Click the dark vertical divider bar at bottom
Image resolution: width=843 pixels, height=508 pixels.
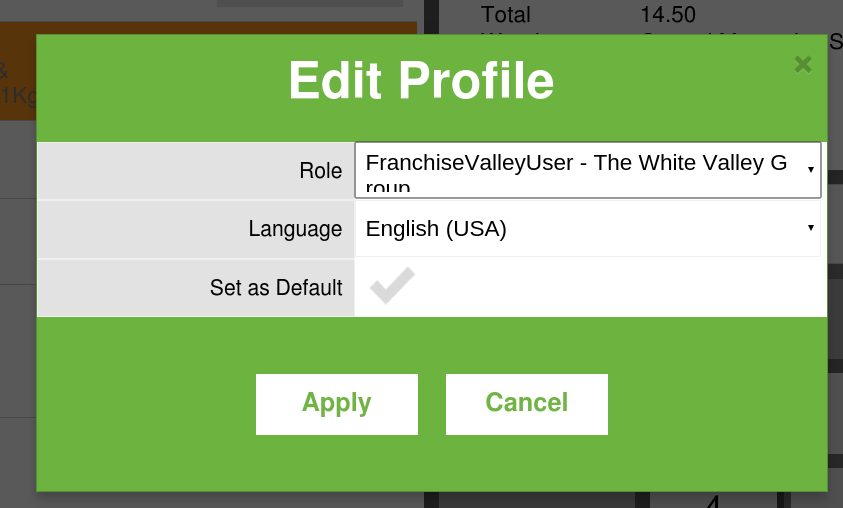coord(432,499)
